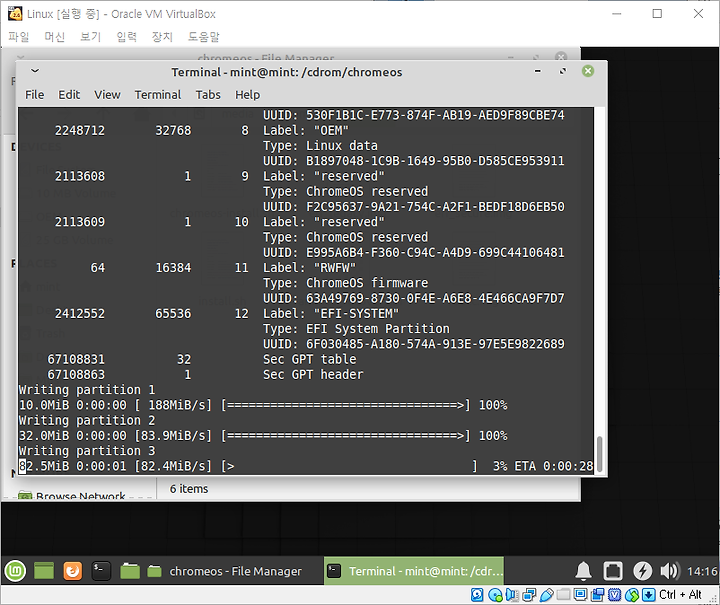The width and height of the screenshot is (720, 605).
Task: Open the notifications bell in panel
Action: (x=583, y=571)
